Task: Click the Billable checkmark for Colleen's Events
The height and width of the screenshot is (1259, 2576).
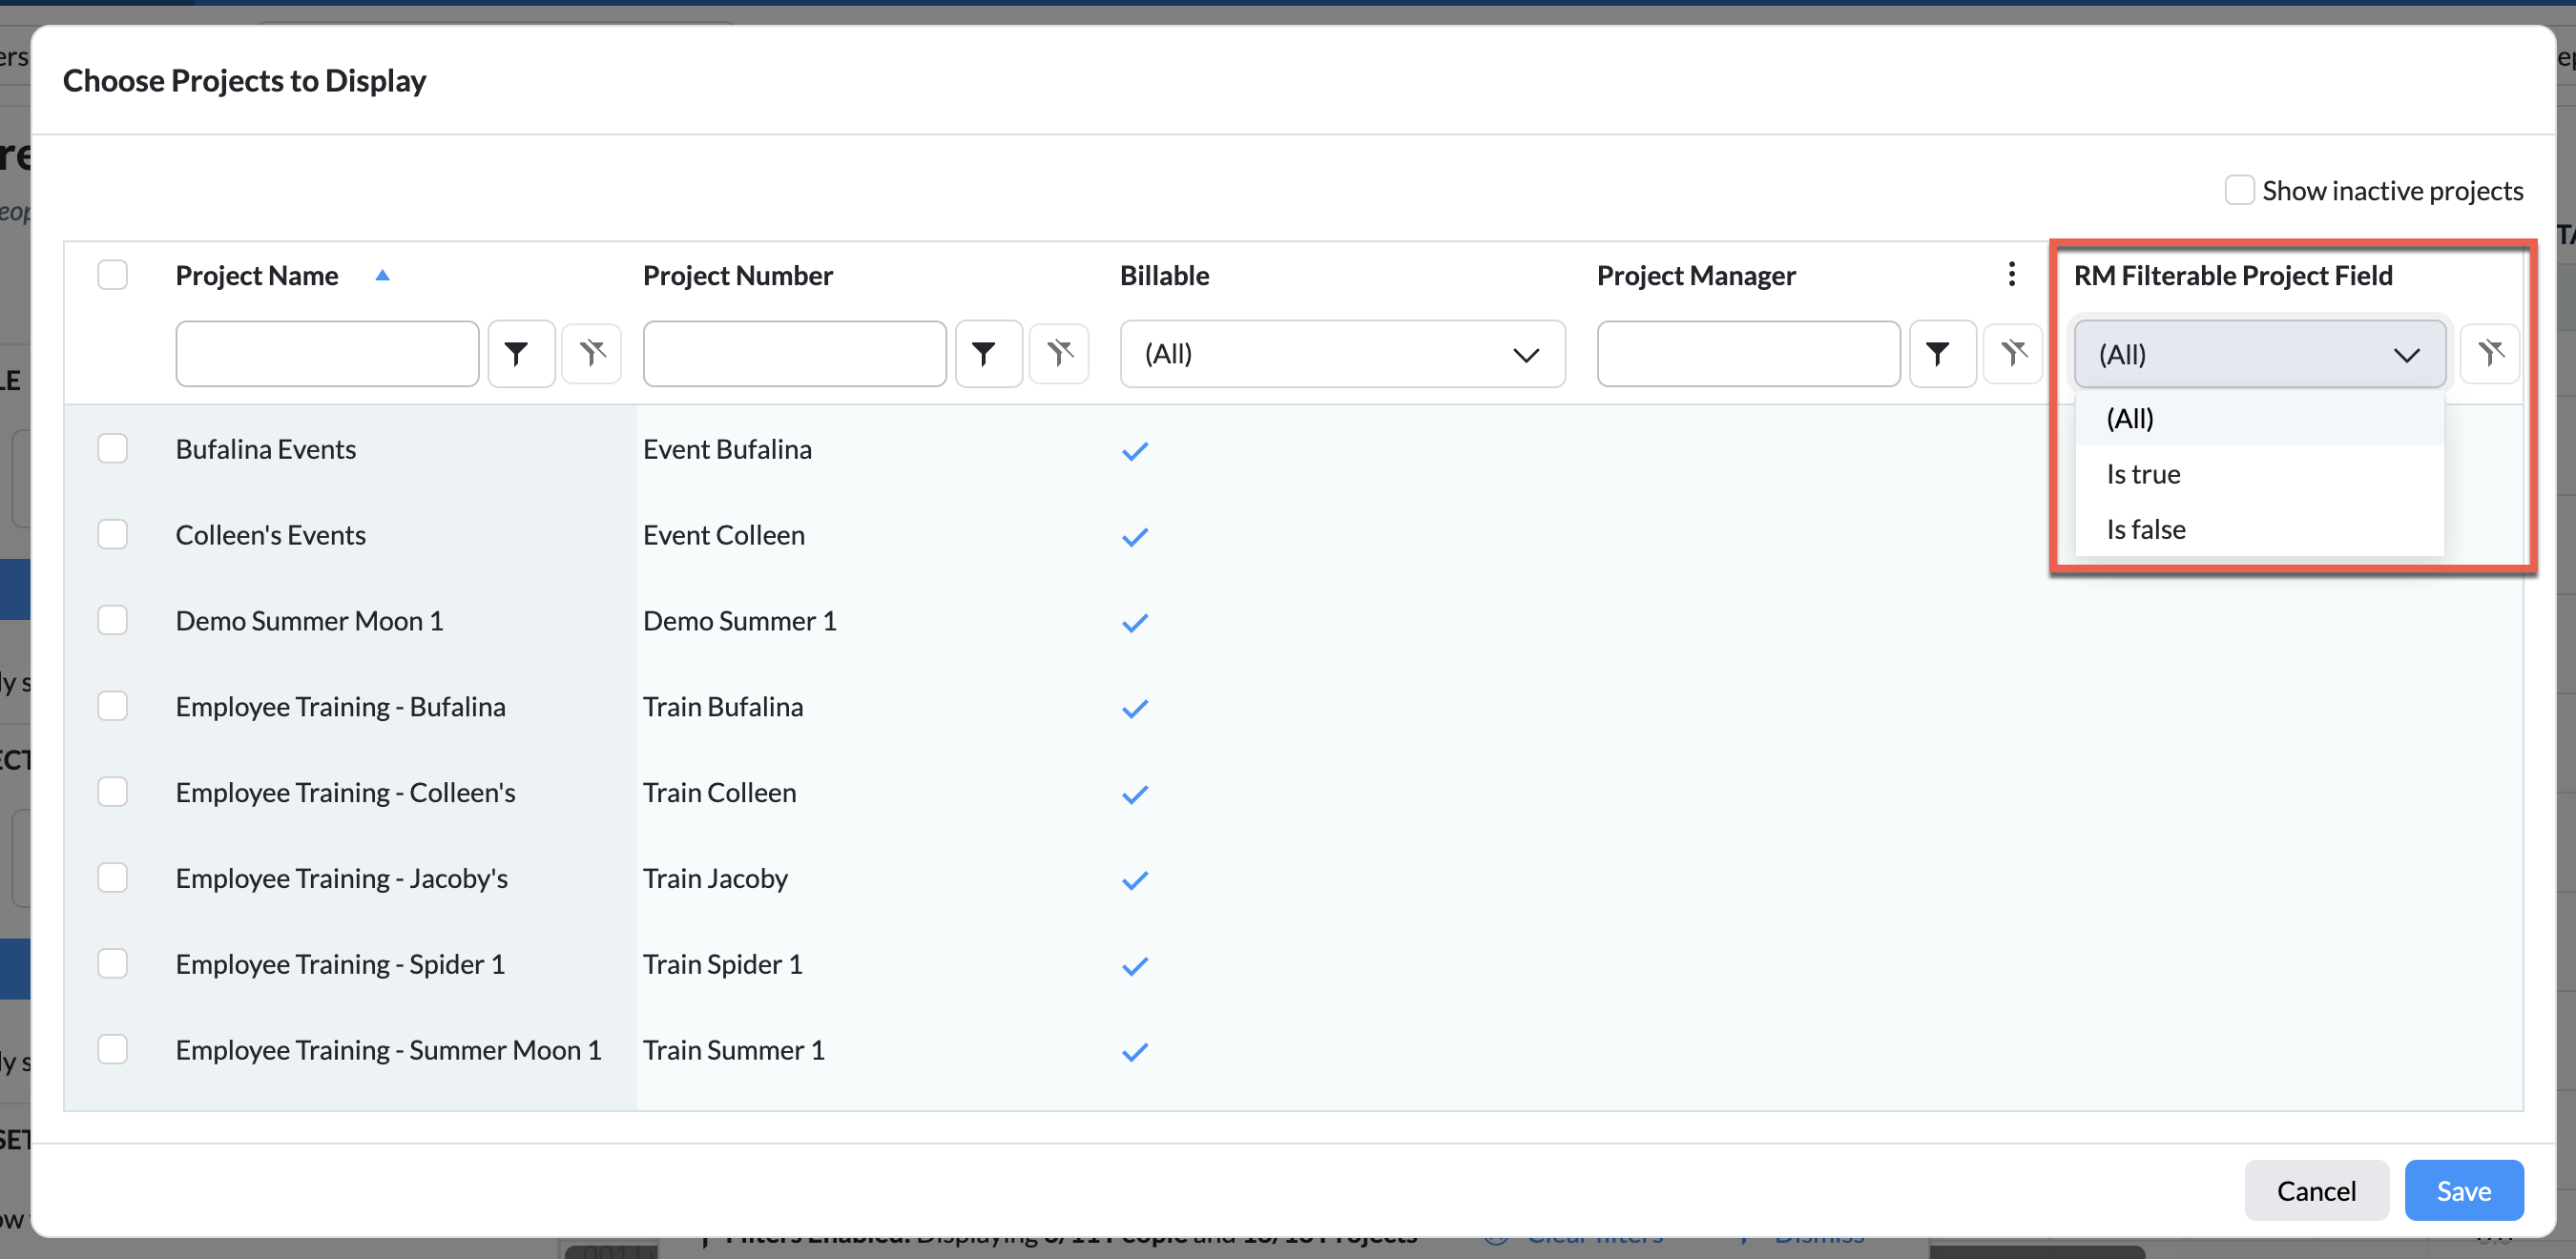Action: [x=1135, y=537]
